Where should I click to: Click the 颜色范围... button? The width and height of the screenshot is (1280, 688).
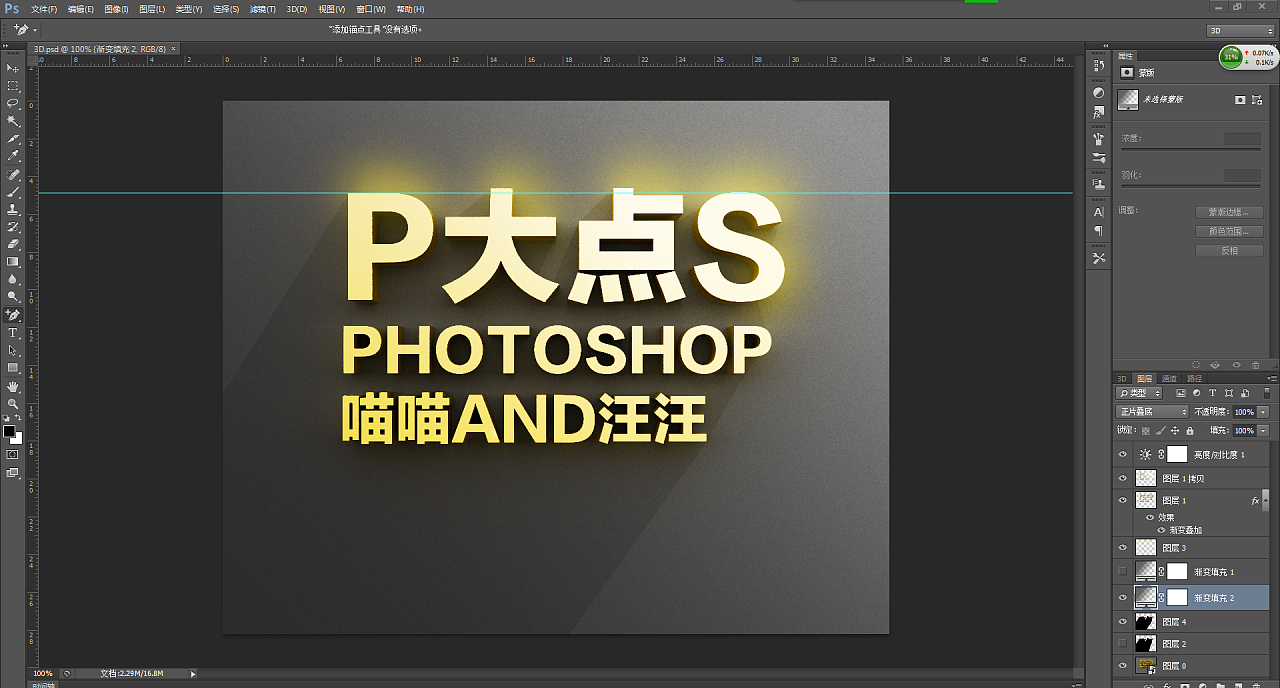pyautogui.click(x=1229, y=231)
